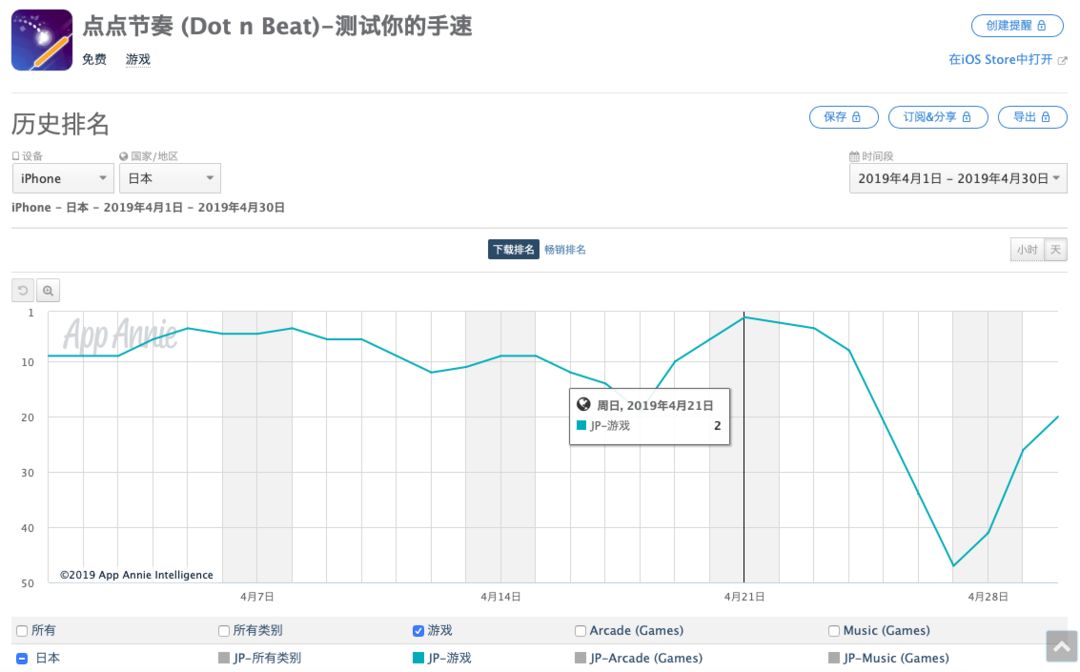Open the iPhone device dropdown
Screen dimensions: 1080x672
[x=63, y=178]
